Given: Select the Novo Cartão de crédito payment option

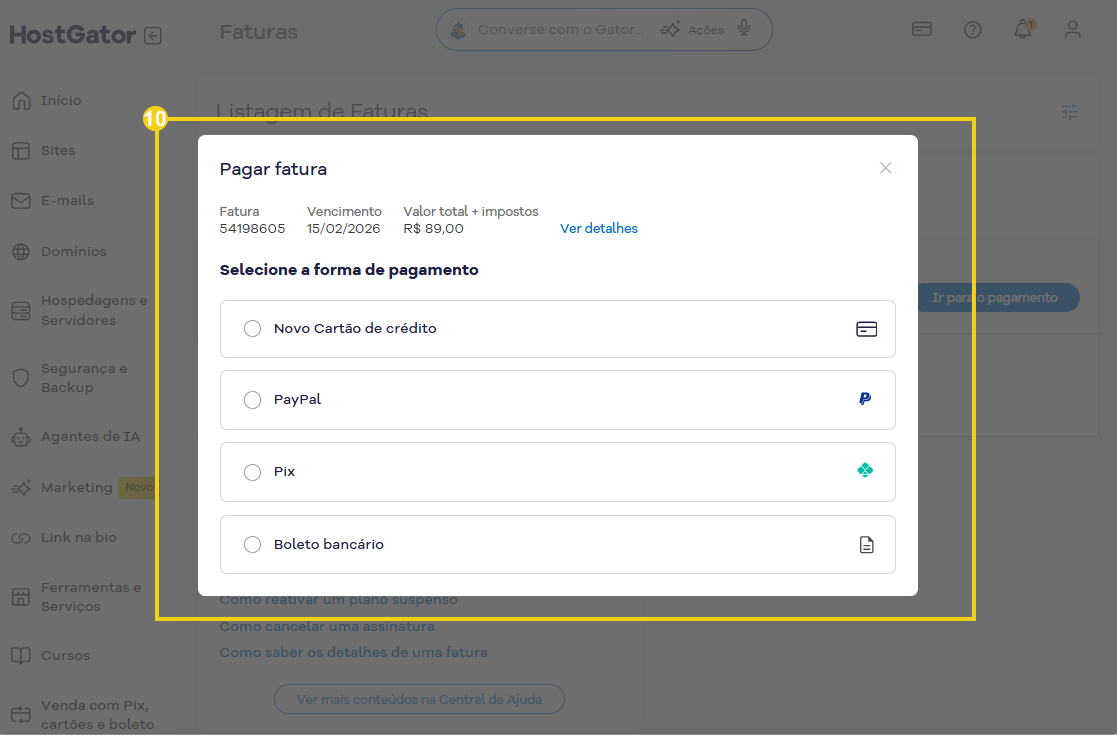Looking at the screenshot, I should (x=252, y=328).
